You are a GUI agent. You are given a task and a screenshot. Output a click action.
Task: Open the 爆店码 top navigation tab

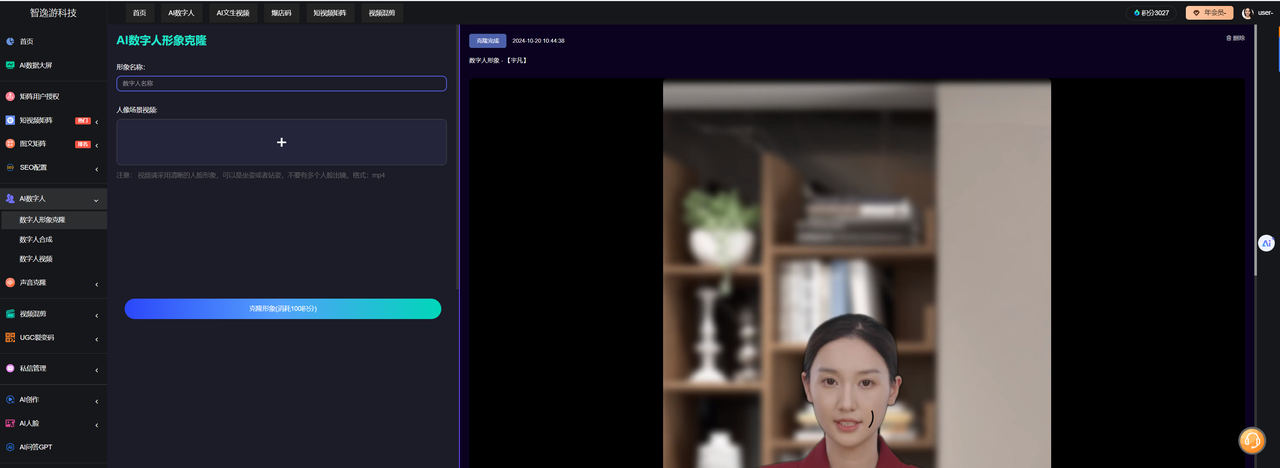coord(281,13)
